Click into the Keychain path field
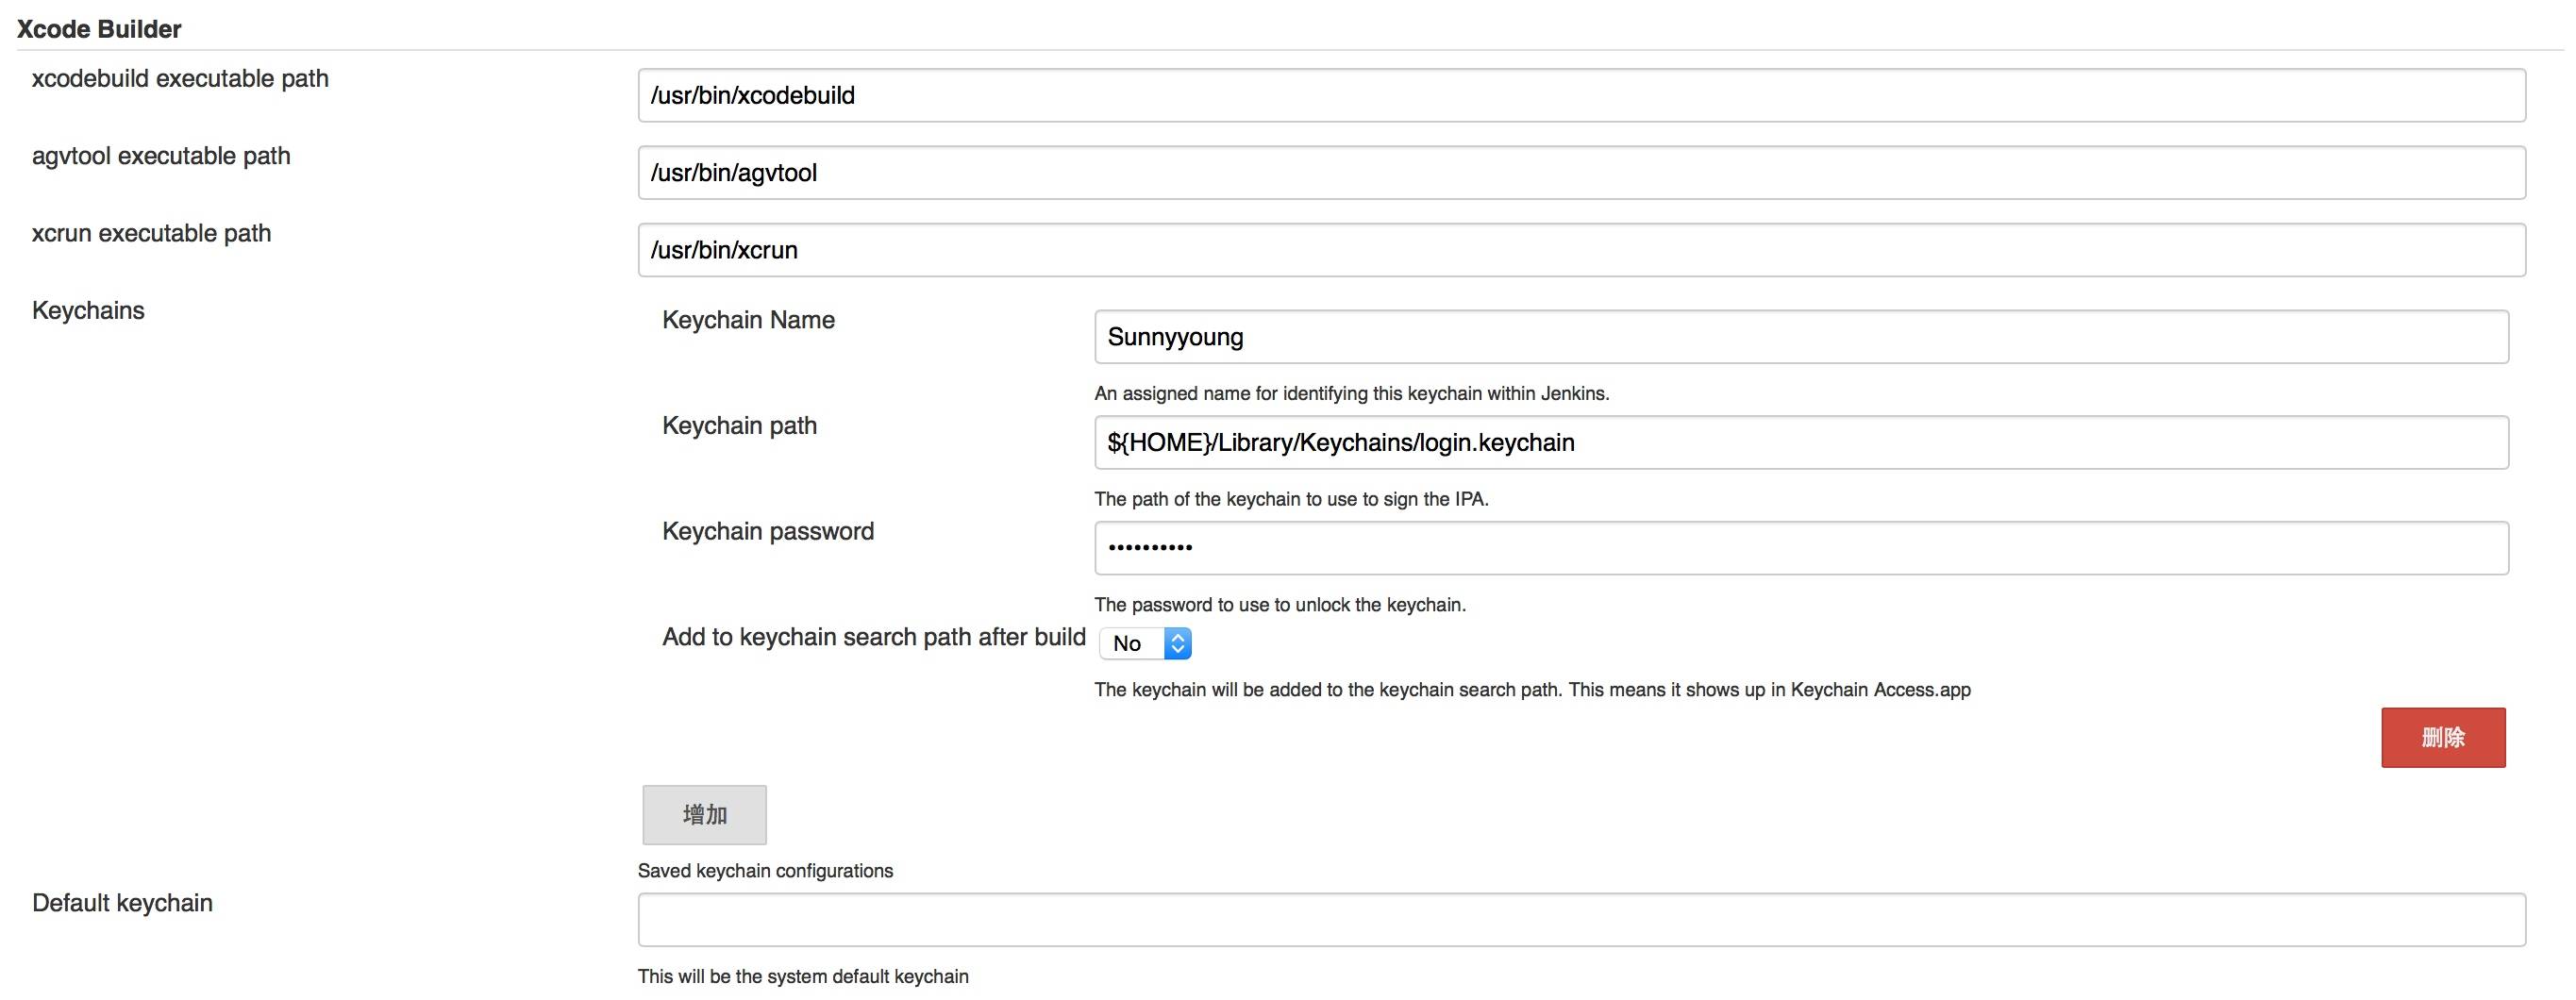2576x1000 pixels. (1800, 442)
